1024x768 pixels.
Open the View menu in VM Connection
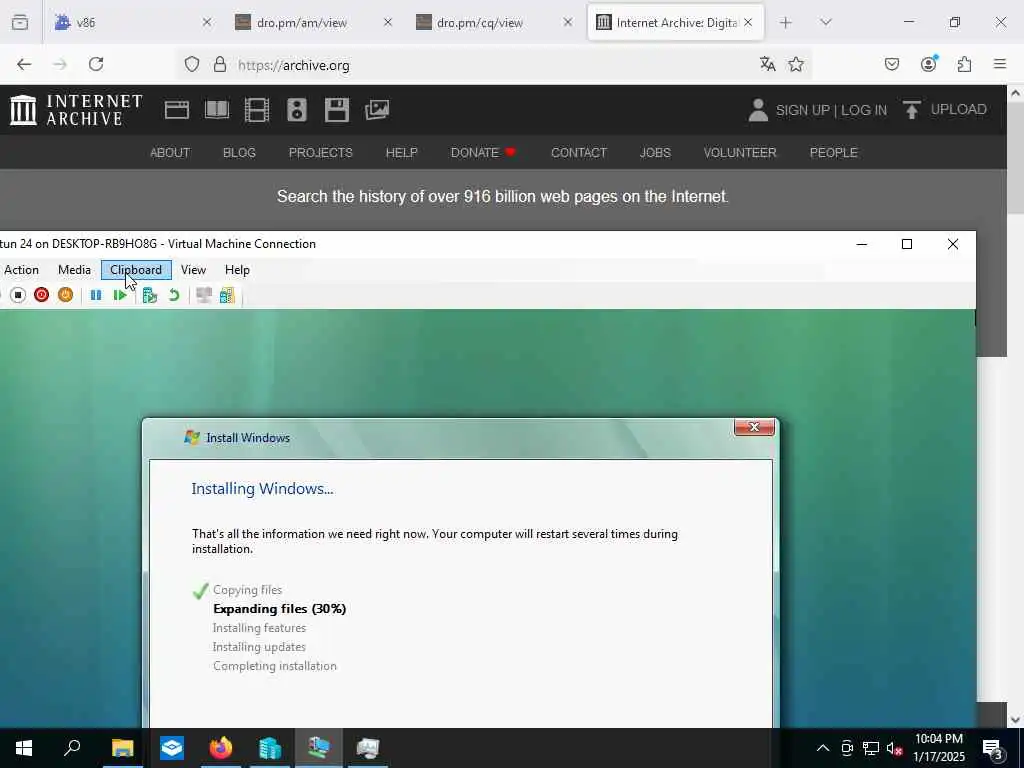click(193, 270)
